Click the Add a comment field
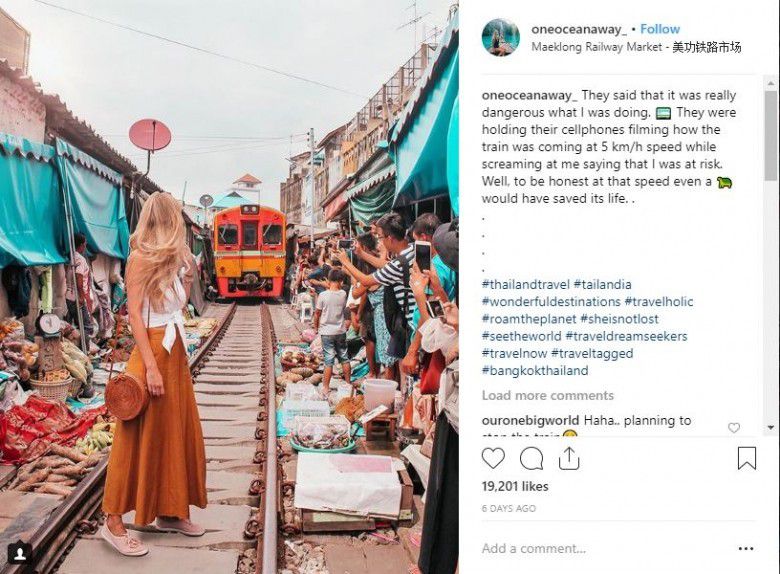The width and height of the screenshot is (780, 574). click(x=600, y=548)
